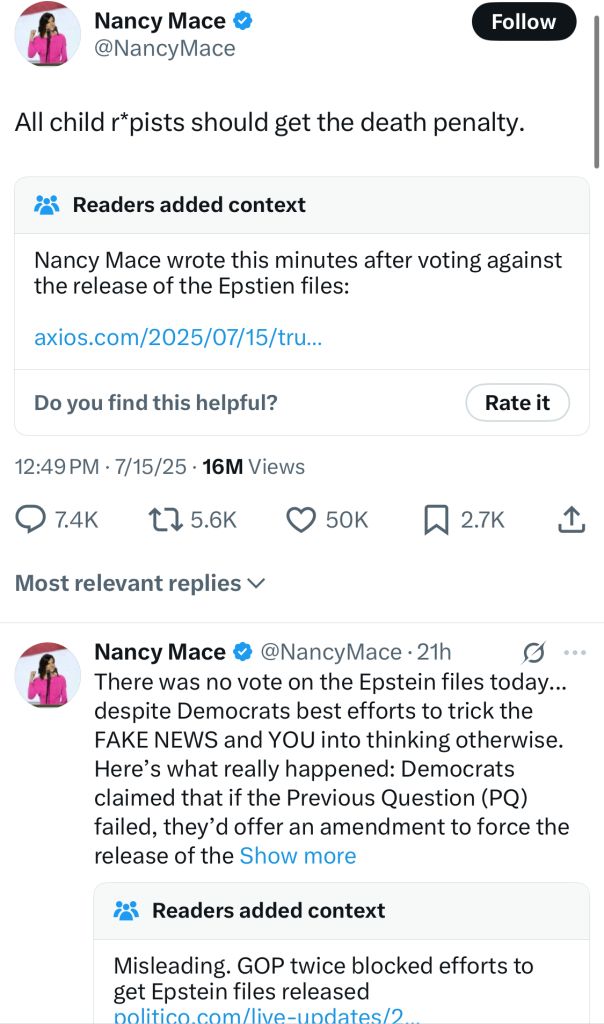Click the reply comment bubble icon
The image size is (604, 1024).
[33, 519]
